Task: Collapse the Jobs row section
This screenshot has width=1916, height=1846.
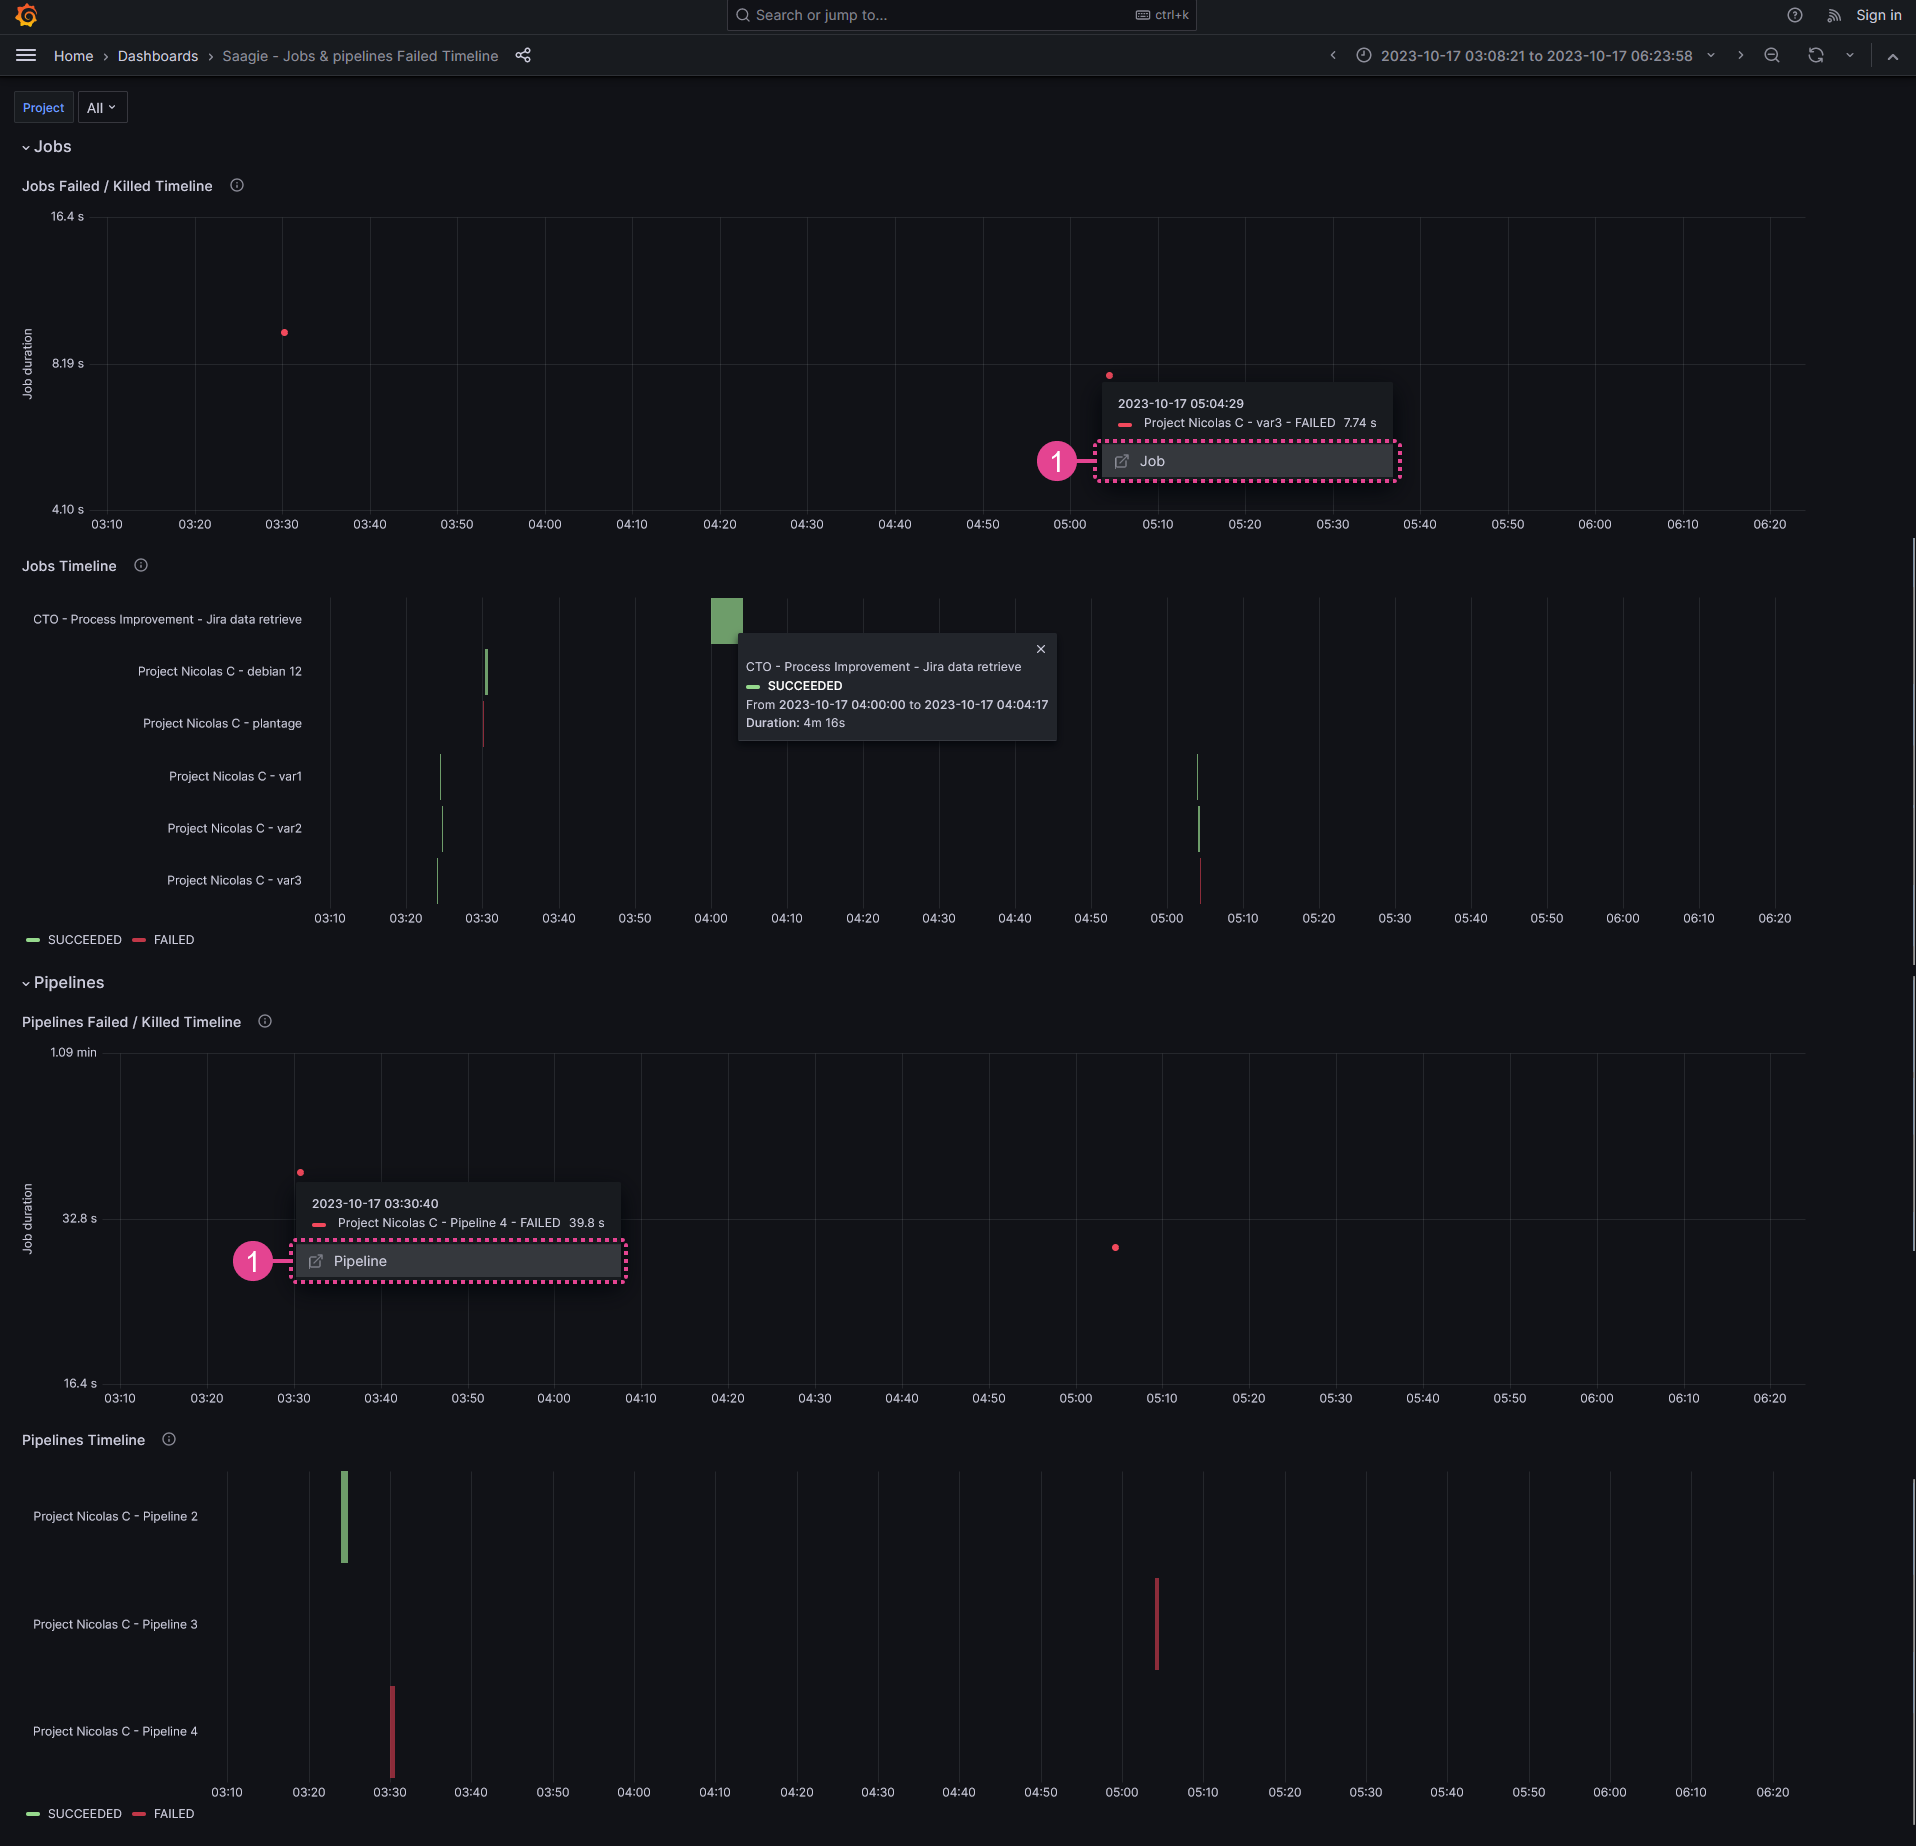Action: (x=47, y=147)
